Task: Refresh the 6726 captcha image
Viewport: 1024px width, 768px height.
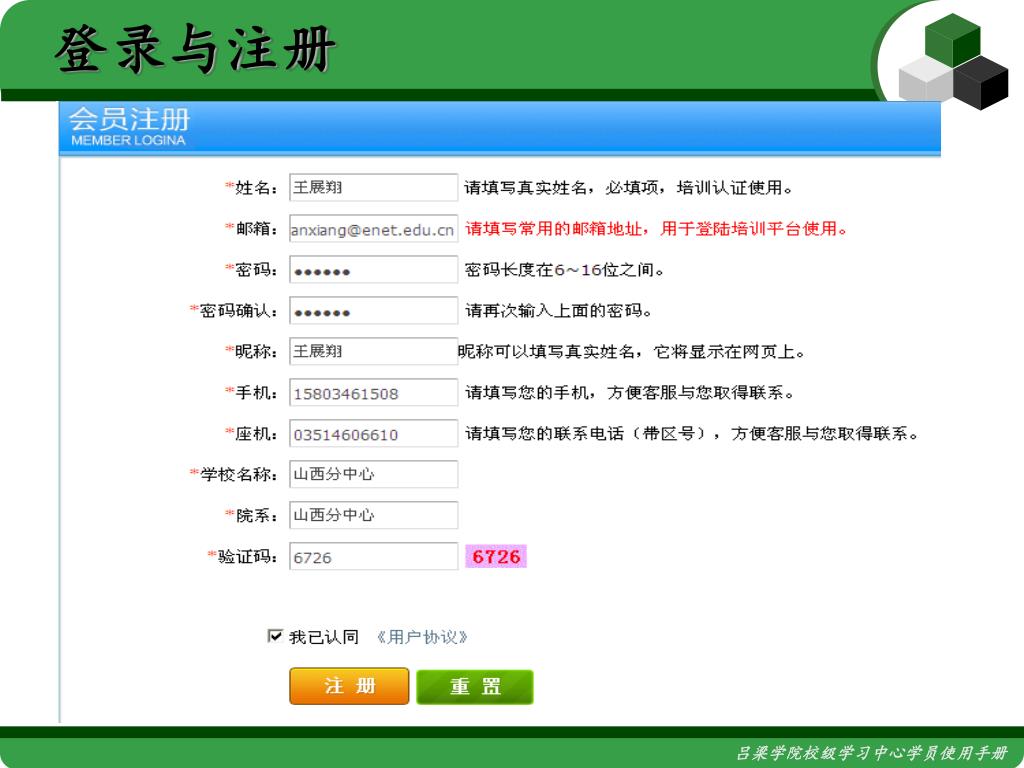Action: (x=496, y=556)
